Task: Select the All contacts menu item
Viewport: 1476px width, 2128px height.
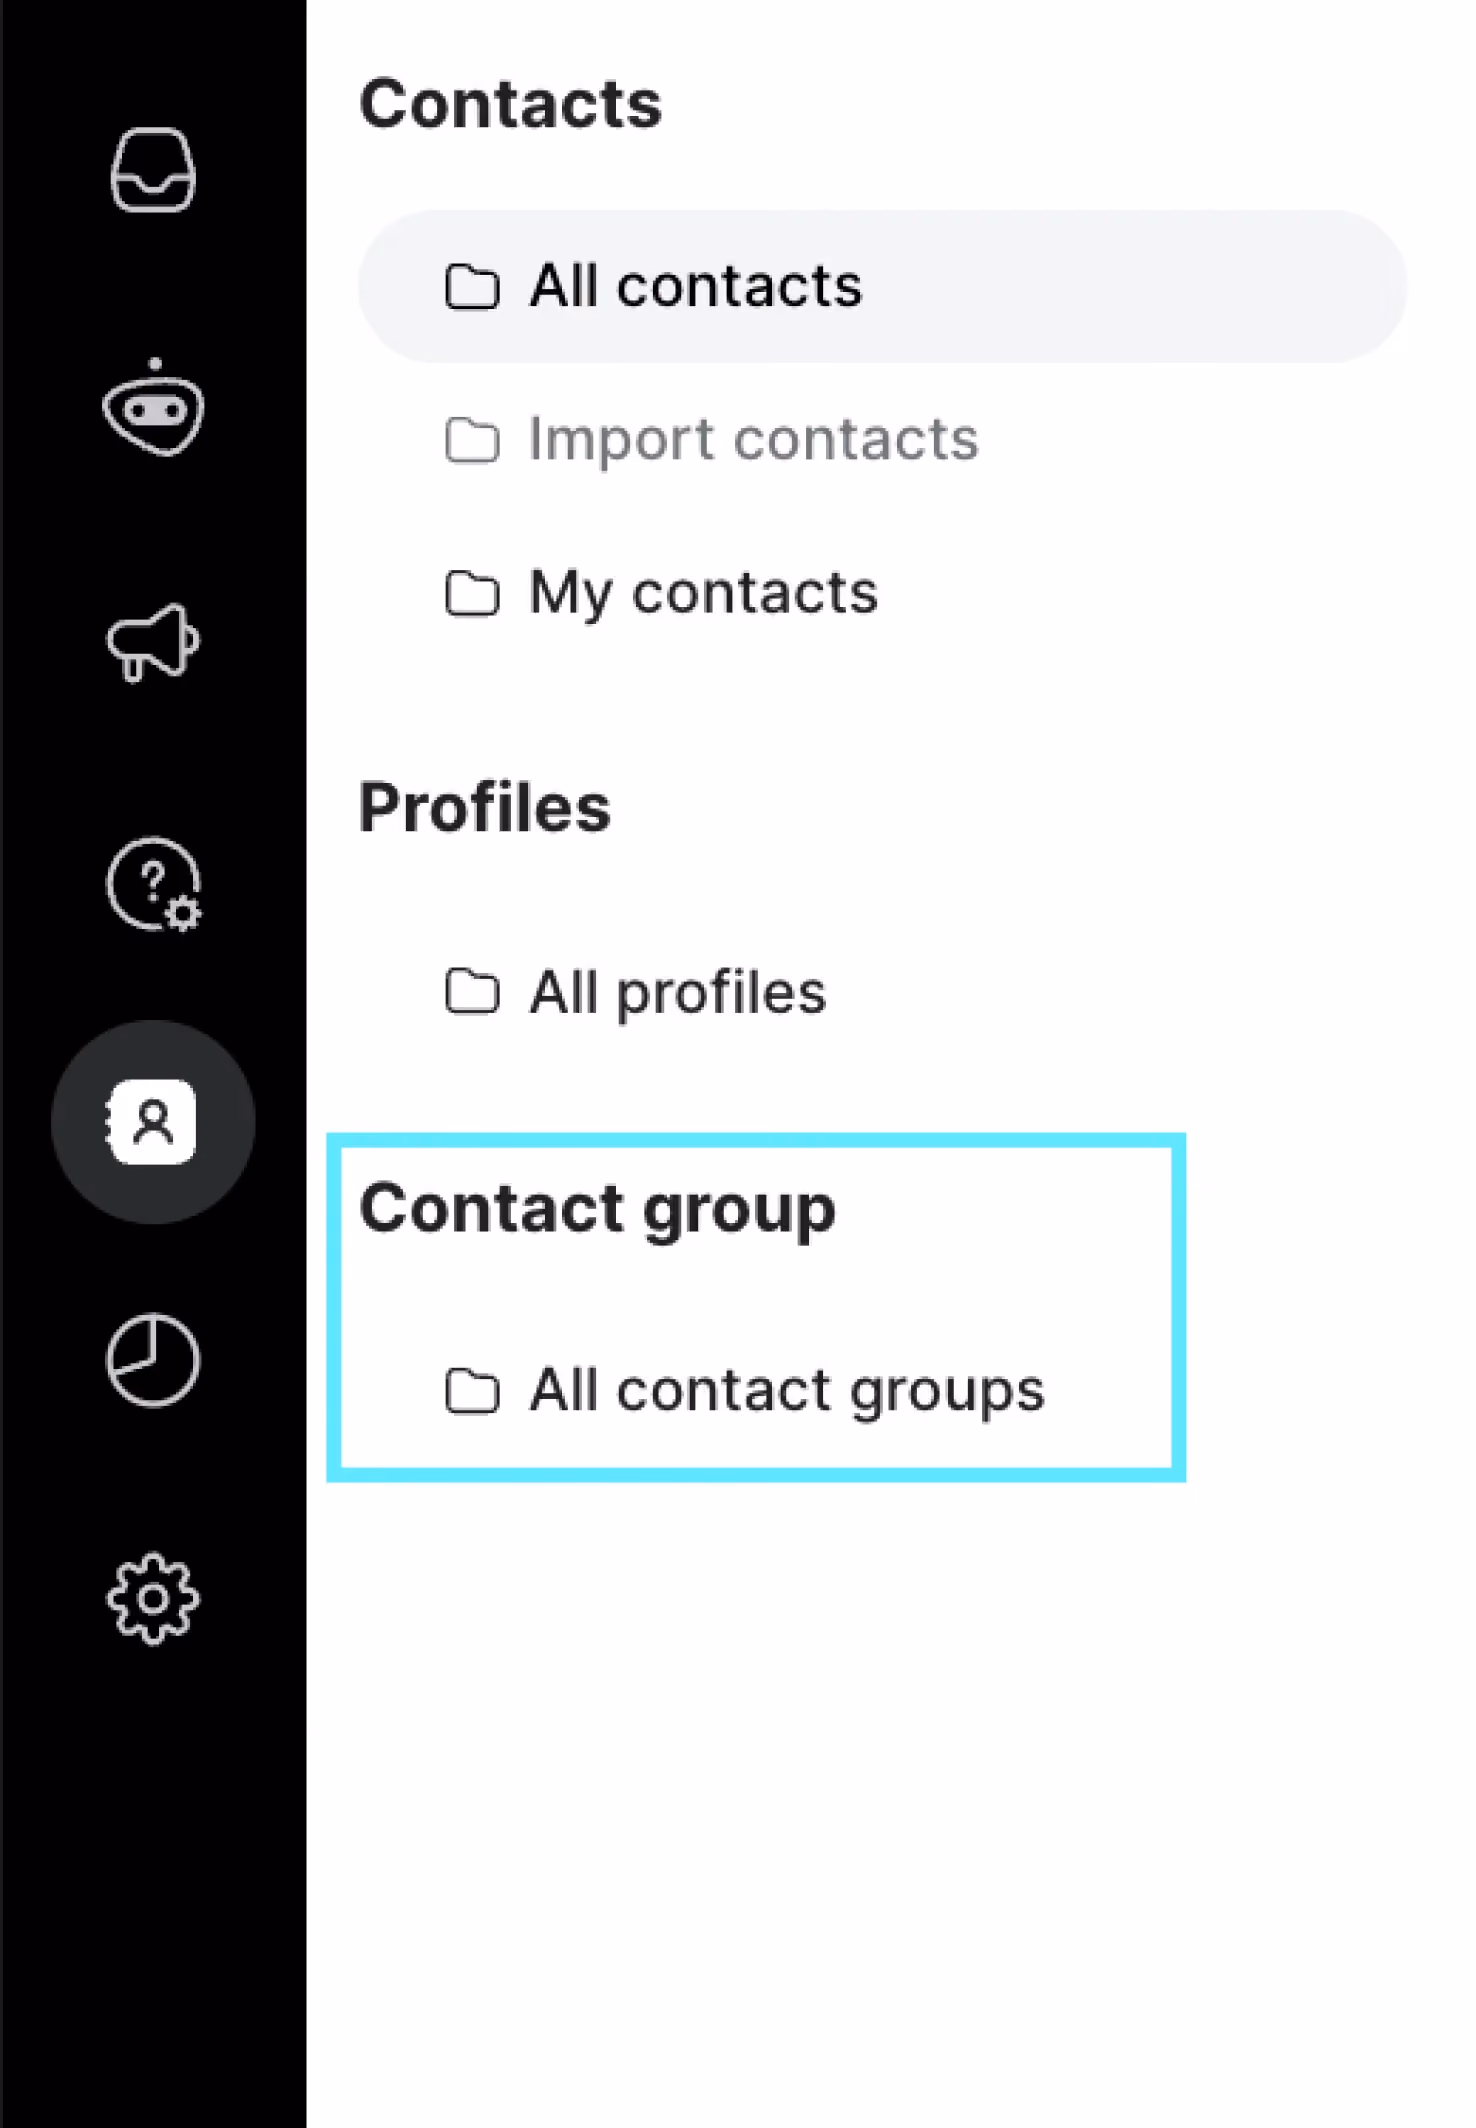Action: pos(883,287)
